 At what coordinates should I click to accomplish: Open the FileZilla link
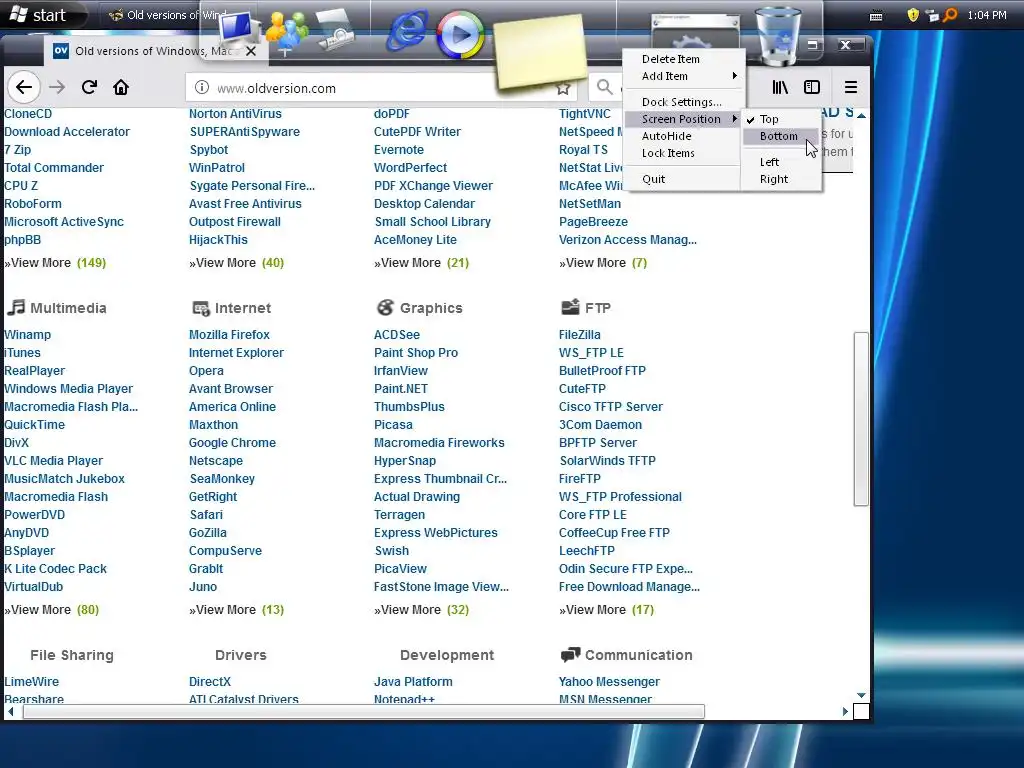click(579, 335)
